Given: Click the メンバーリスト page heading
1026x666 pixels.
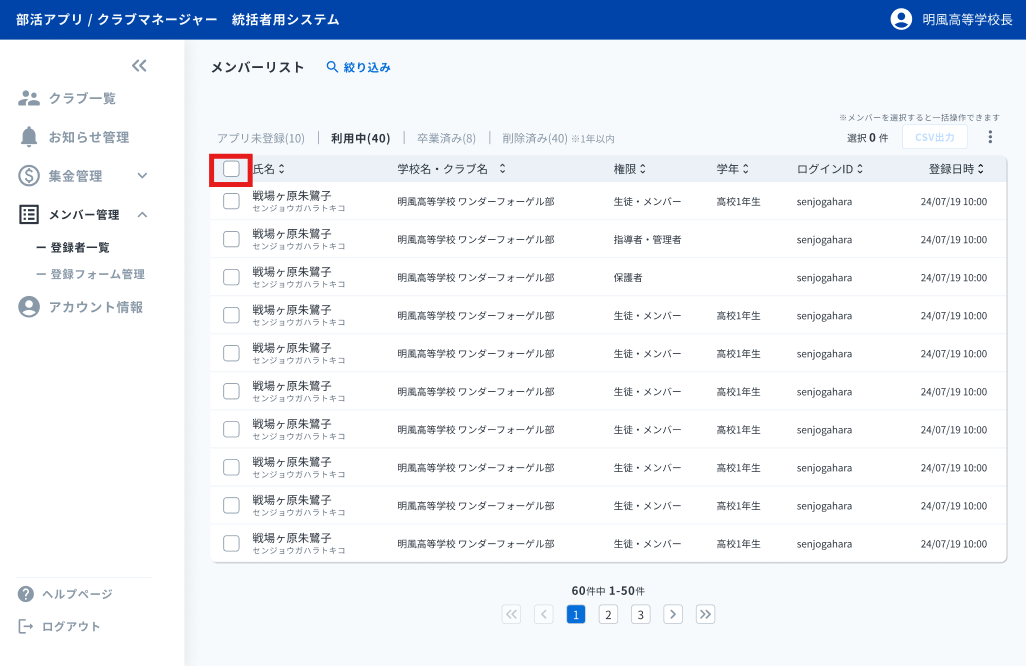Looking at the screenshot, I should click(x=258, y=67).
